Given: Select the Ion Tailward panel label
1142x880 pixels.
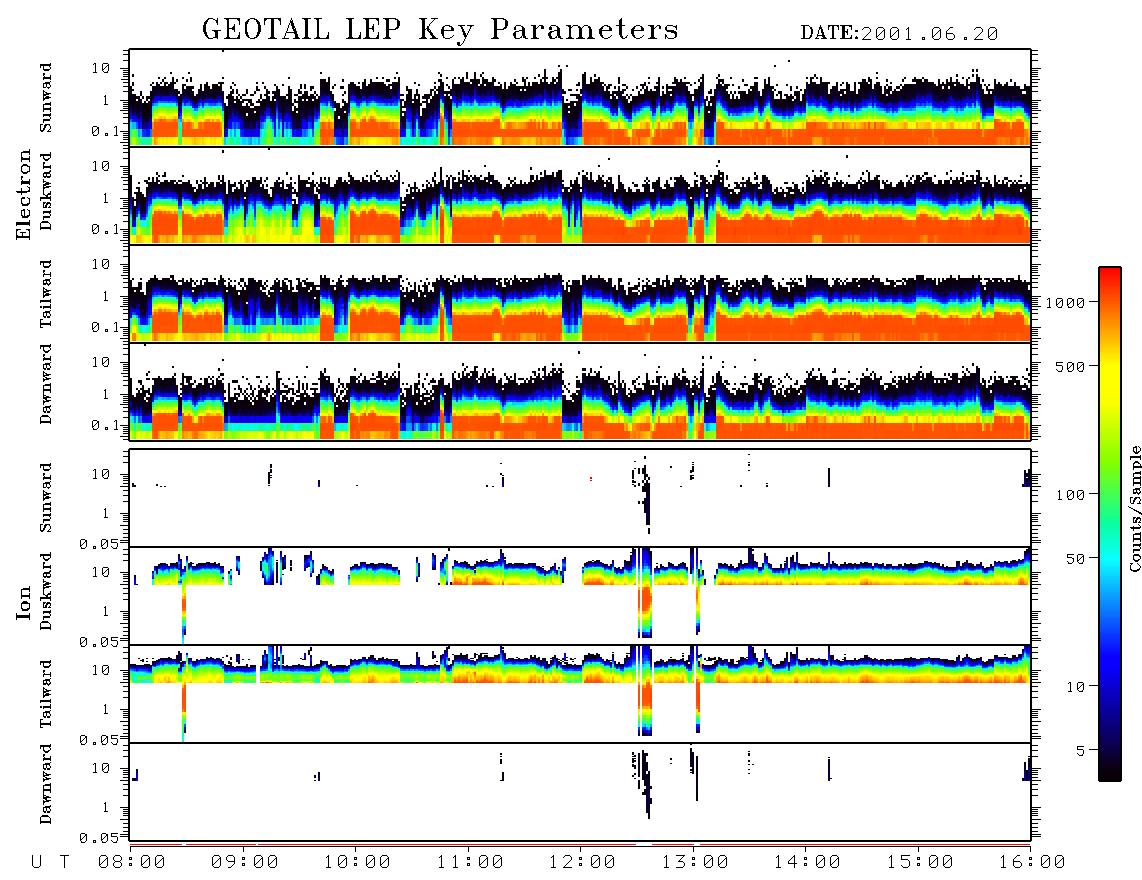Looking at the screenshot, I should [x=46, y=694].
